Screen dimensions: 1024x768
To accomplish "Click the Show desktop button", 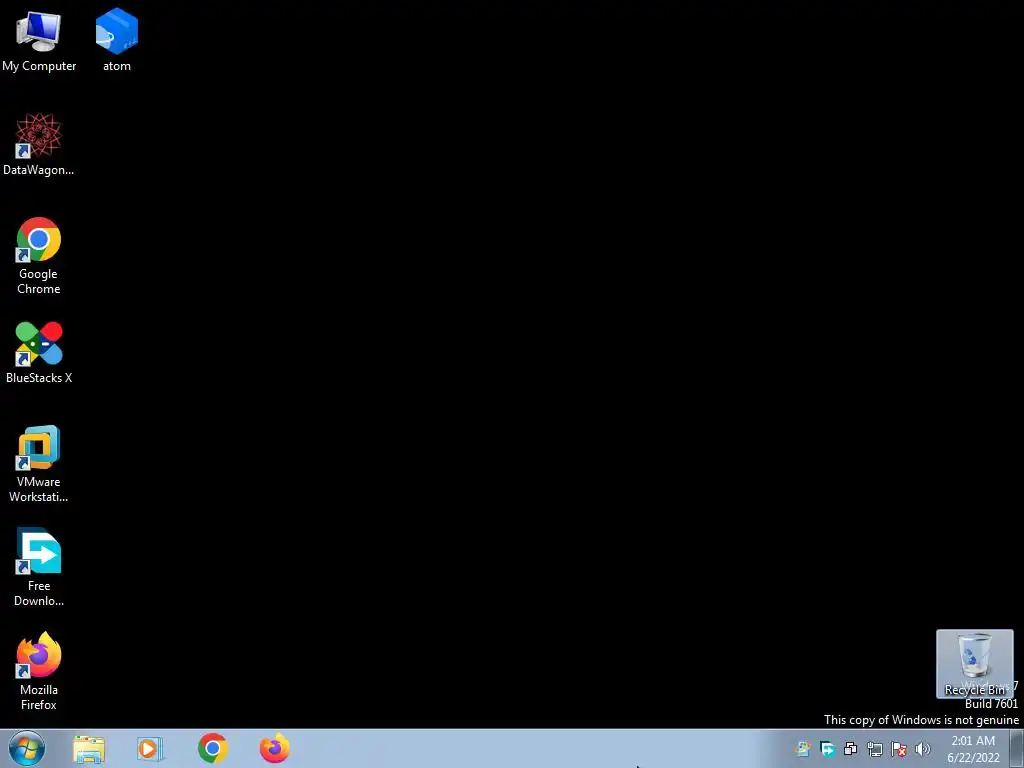I will (1017, 748).
